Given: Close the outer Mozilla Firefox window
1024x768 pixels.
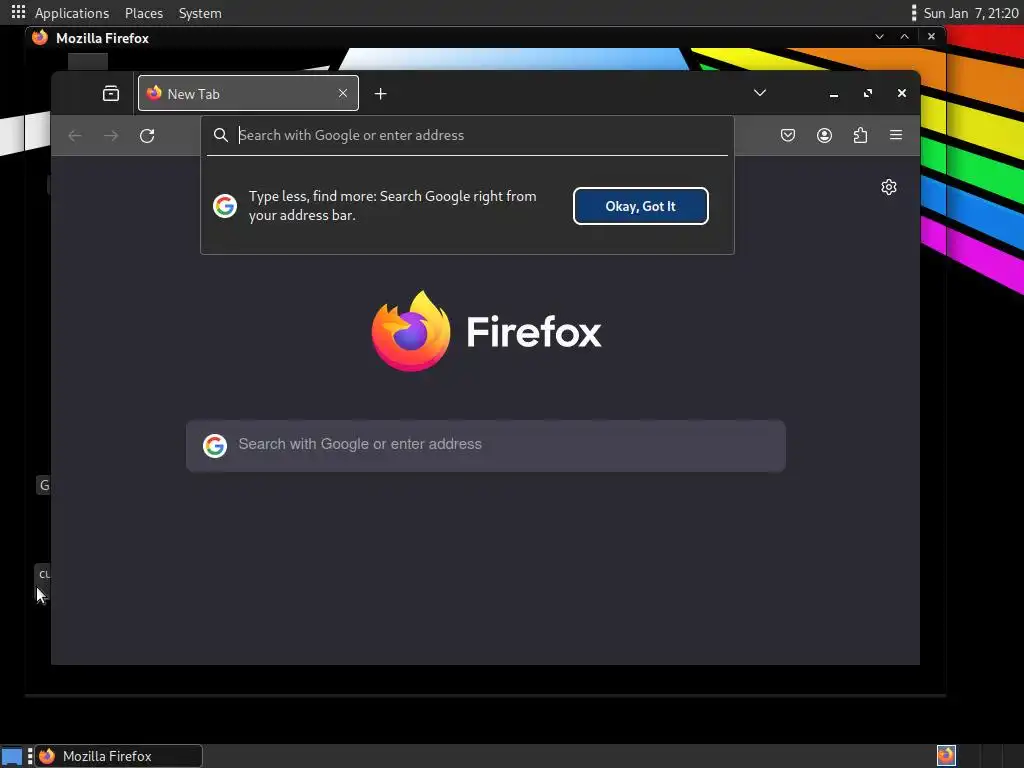Looking at the screenshot, I should pyautogui.click(x=931, y=37).
